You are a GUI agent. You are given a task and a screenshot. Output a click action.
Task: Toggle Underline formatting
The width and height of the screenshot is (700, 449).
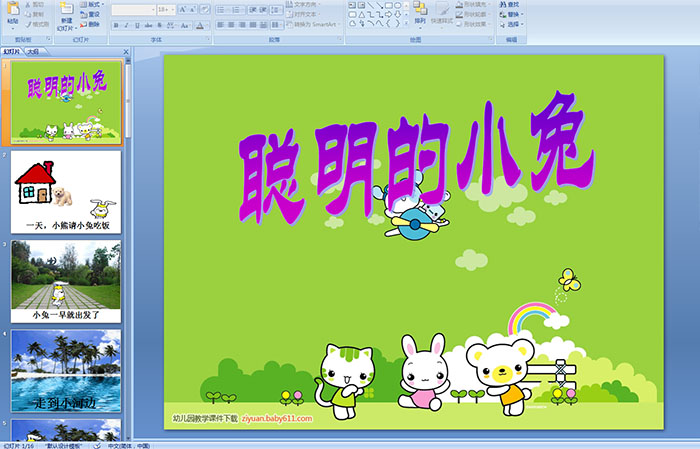[137, 25]
